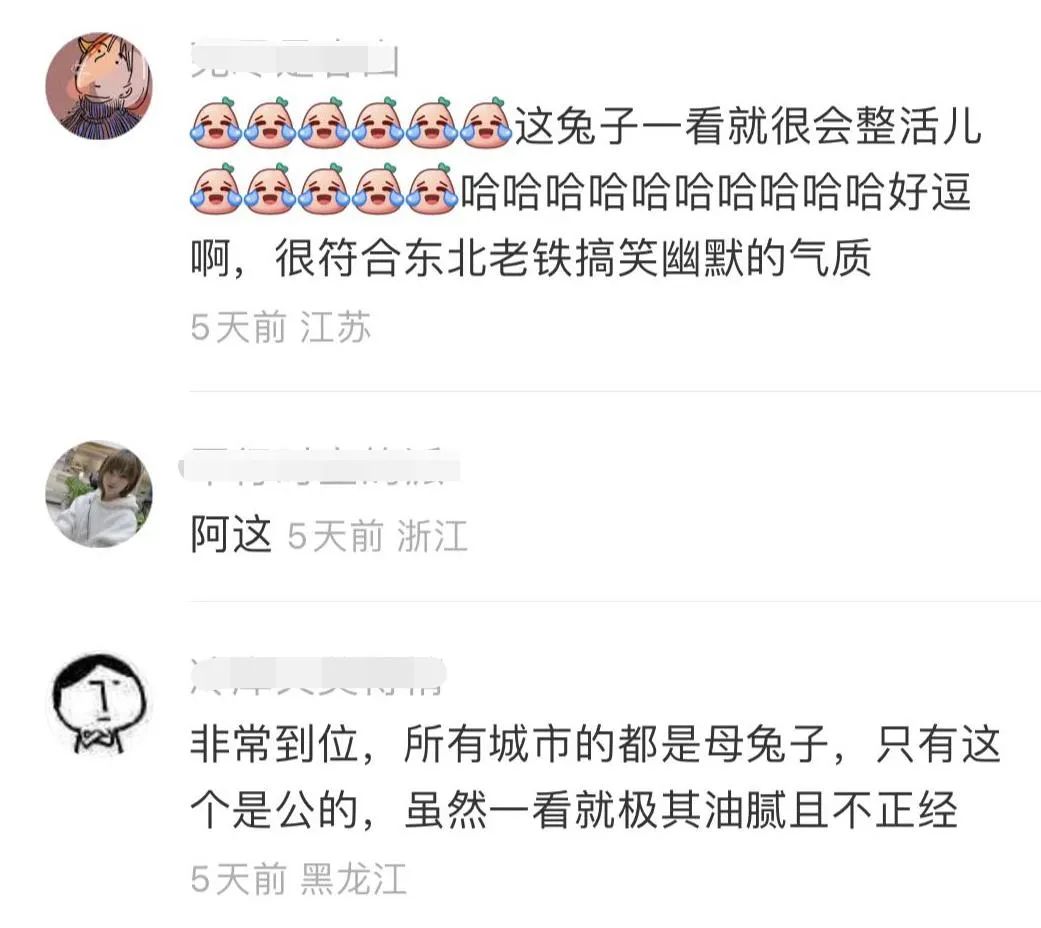The height and width of the screenshot is (928, 1041).
Task: Tap the third crying-laughing emoji on the first line
Action: click(324, 123)
